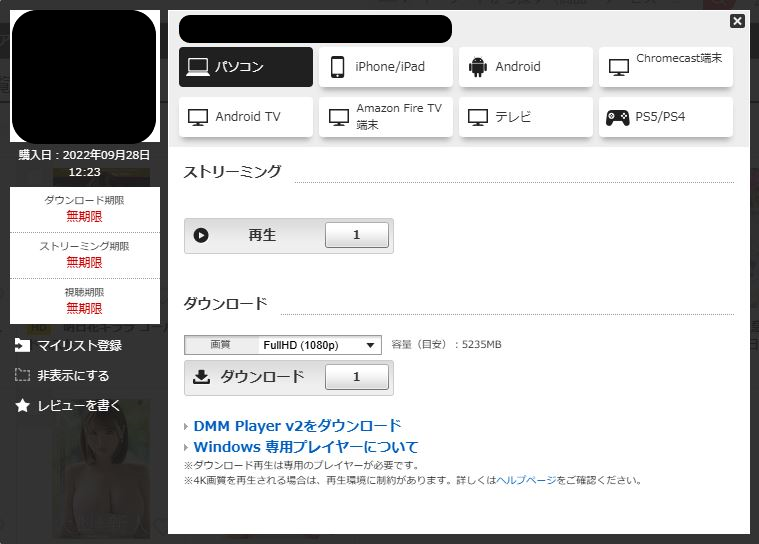
Task: Click the monitor icon in Chromecast端末 tab
Action: (619, 67)
